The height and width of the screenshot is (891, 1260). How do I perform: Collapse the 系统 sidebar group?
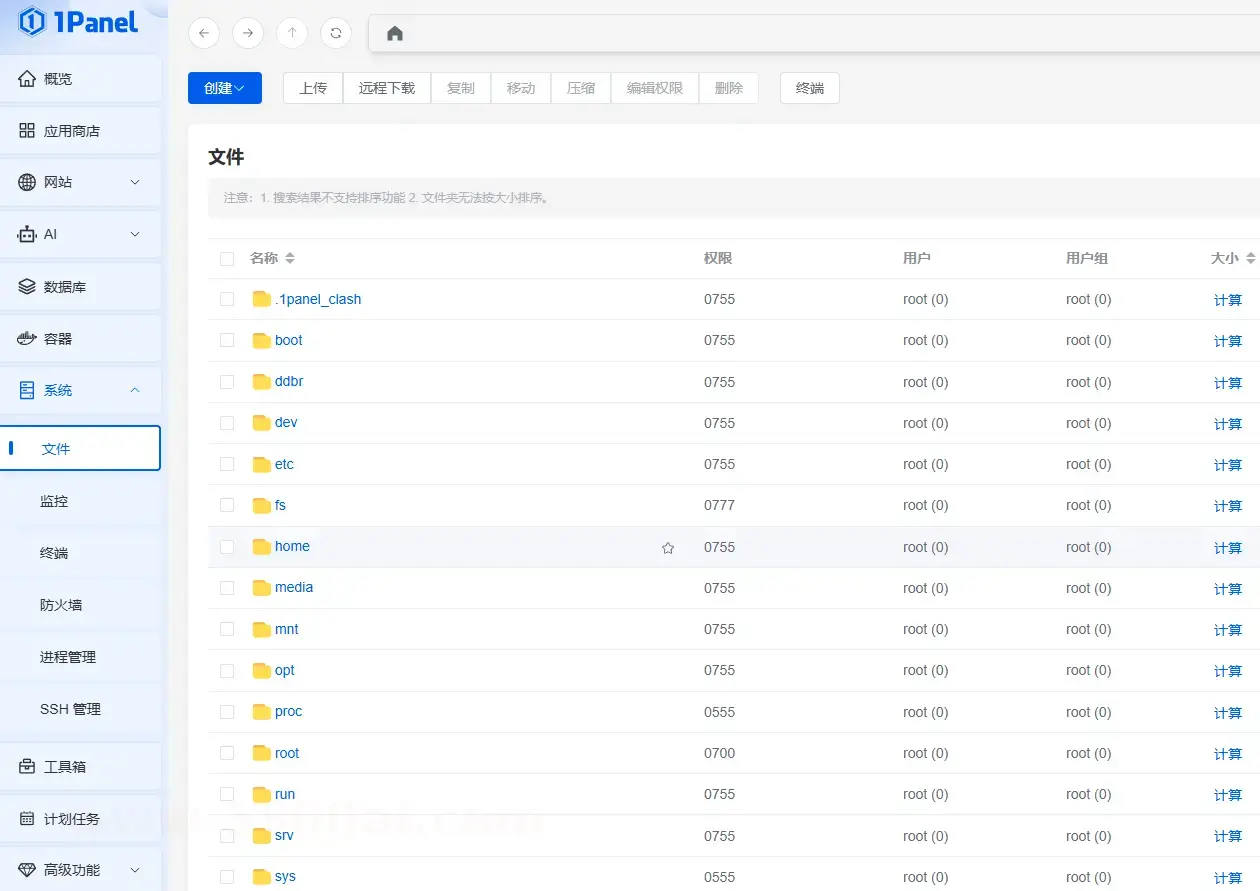[x=80, y=391]
